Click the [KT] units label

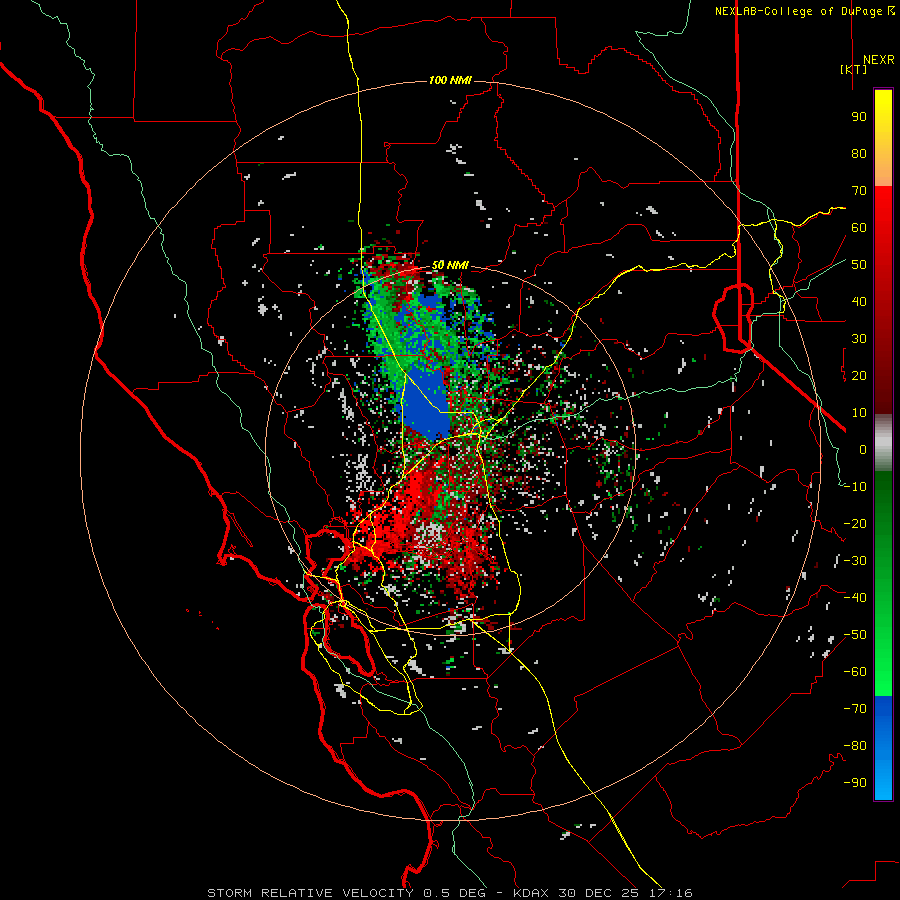(x=853, y=69)
